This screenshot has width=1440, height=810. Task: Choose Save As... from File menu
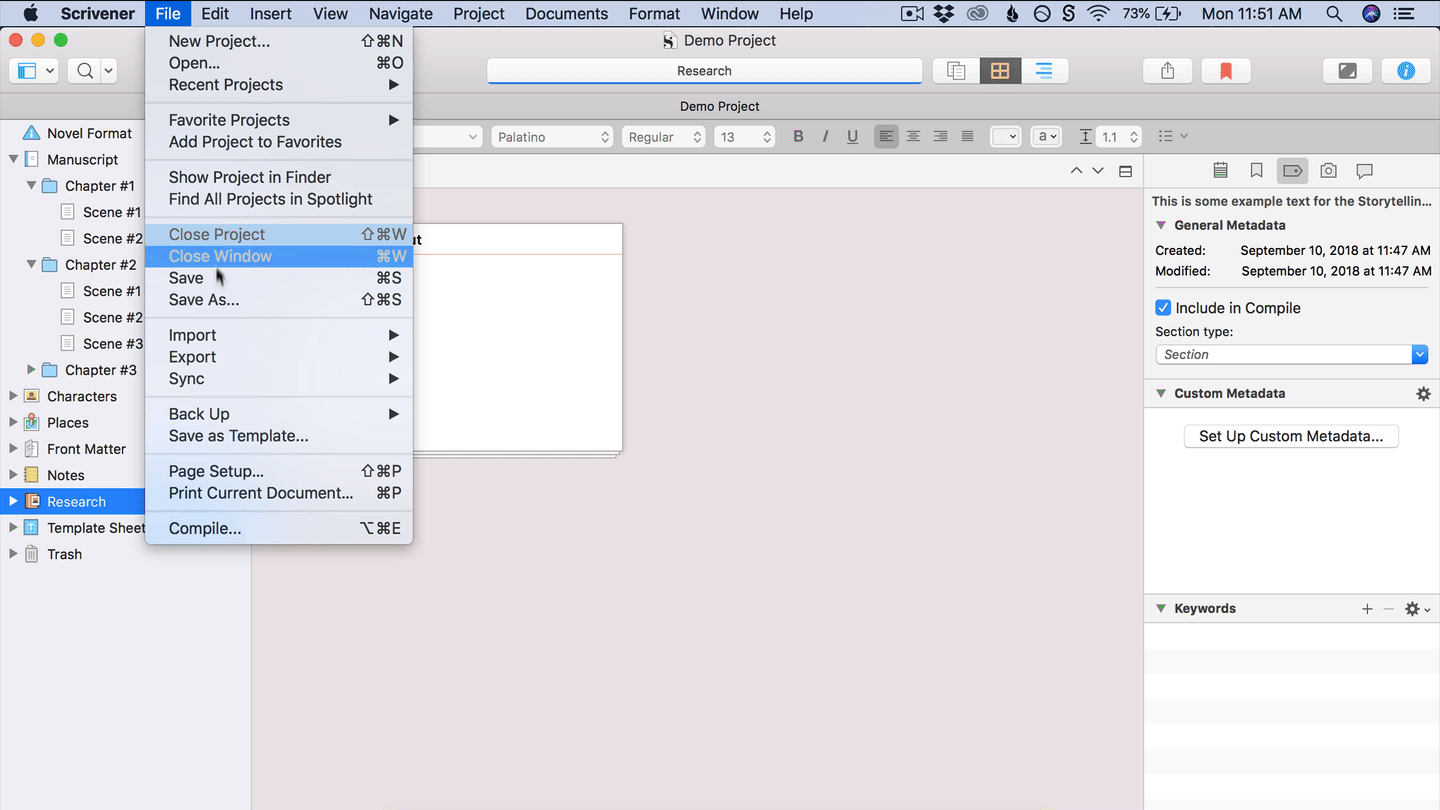pyautogui.click(x=279, y=300)
